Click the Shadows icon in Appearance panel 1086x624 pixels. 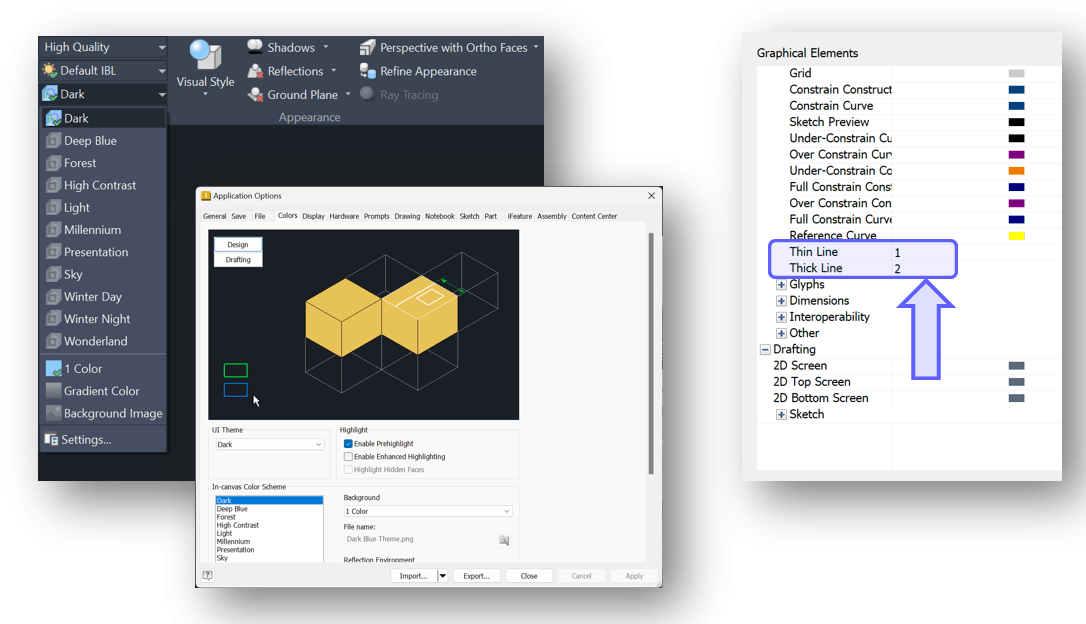(x=255, y=47)
